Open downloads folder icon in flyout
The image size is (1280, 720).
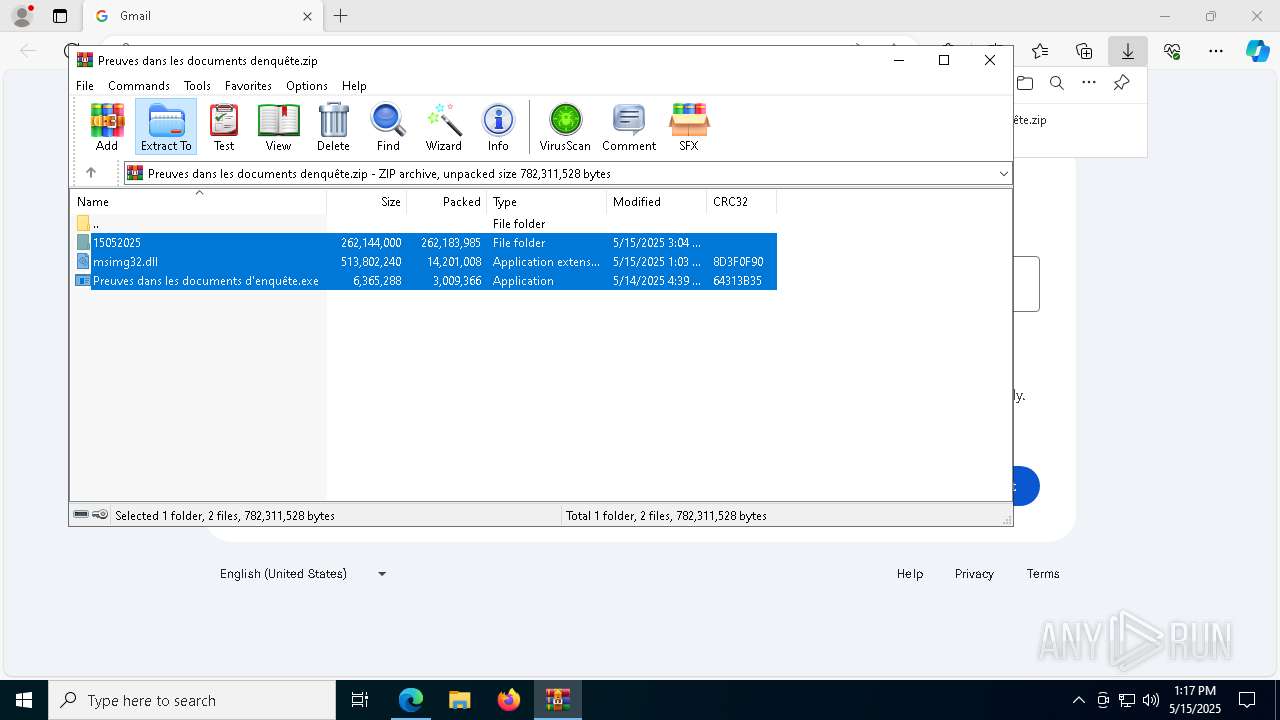(x=1025, y=83)
